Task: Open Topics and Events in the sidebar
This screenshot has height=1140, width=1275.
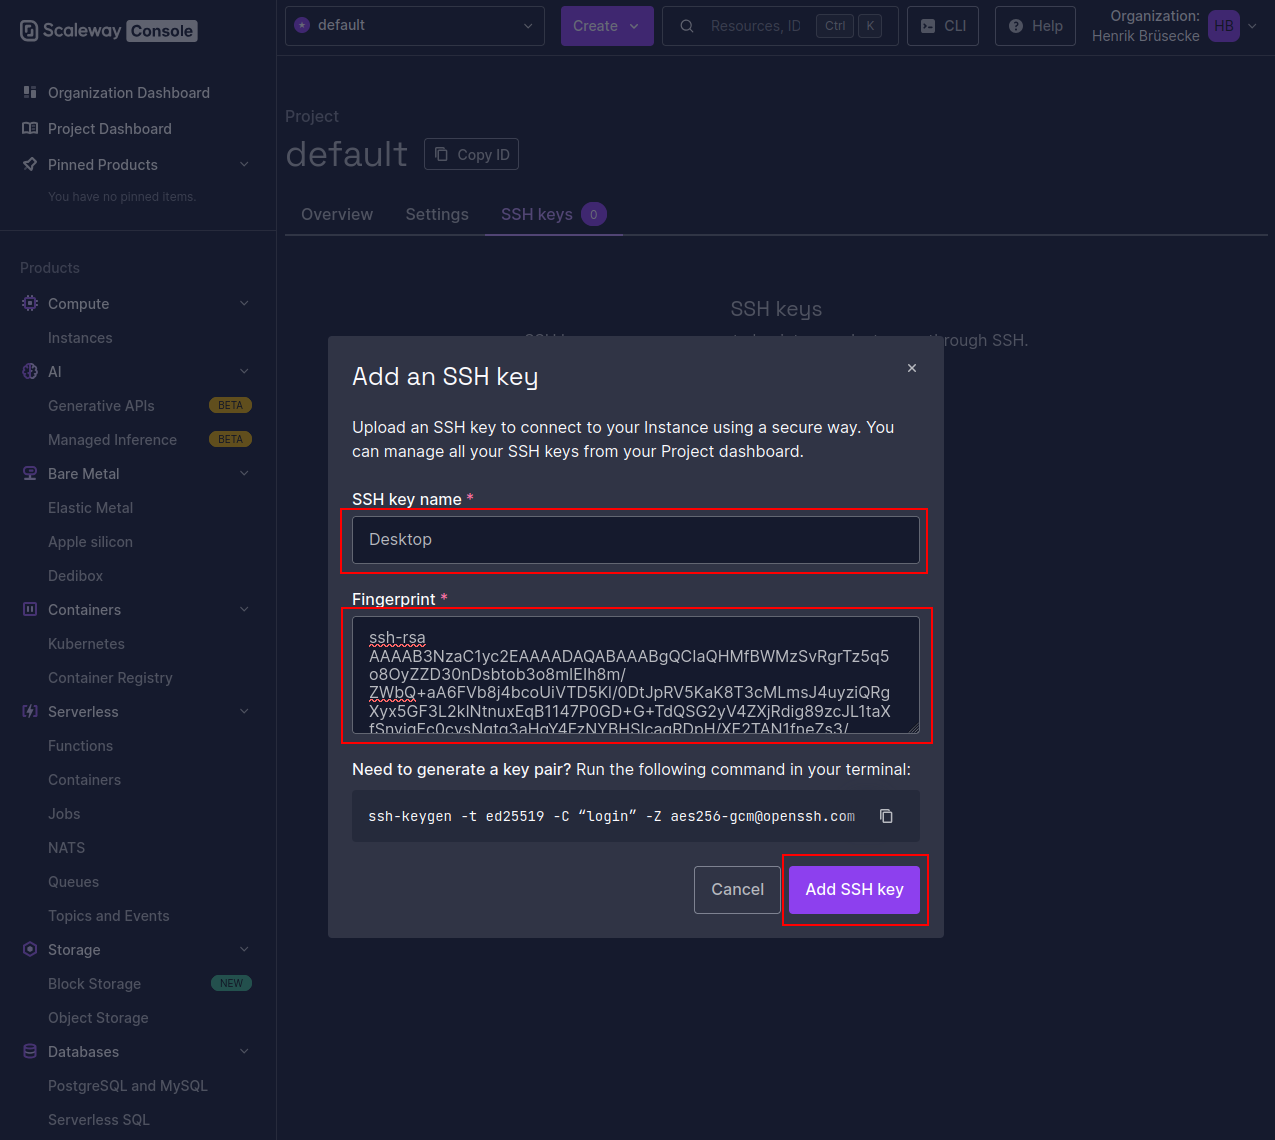Action: (x=109, y=915)
